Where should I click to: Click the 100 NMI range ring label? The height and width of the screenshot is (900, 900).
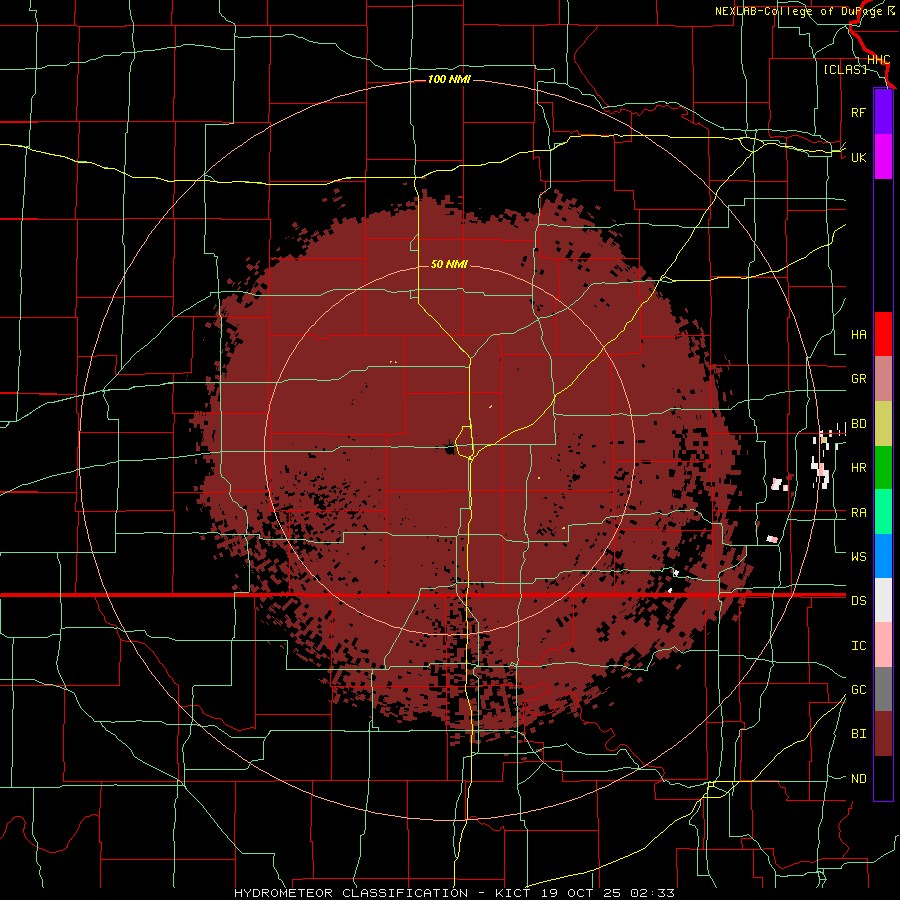449,79
